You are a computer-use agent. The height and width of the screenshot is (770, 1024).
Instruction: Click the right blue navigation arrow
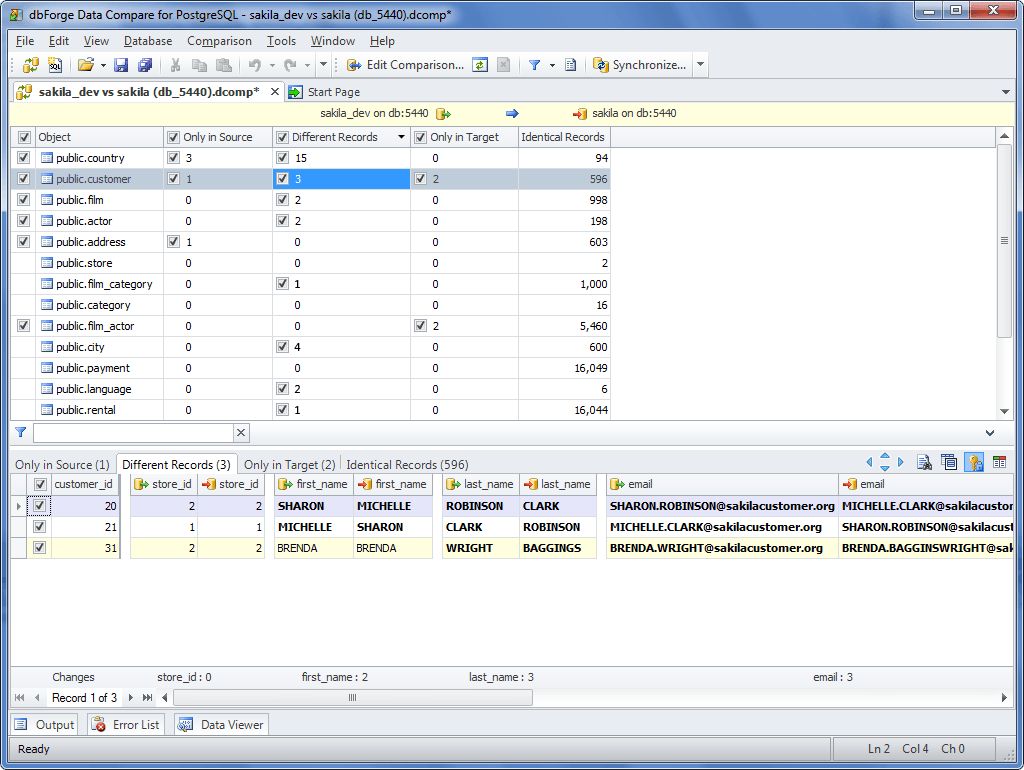click(x=901, y=462)
